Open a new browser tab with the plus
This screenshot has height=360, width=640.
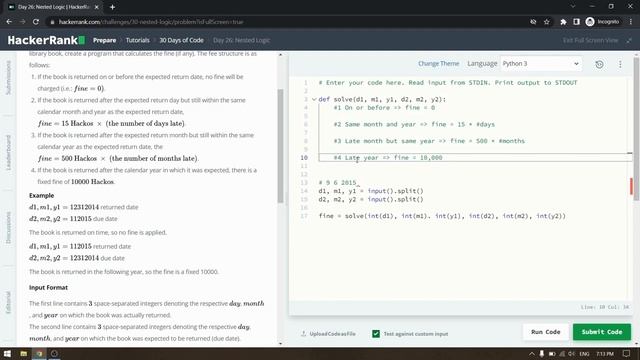click(112, 7)
